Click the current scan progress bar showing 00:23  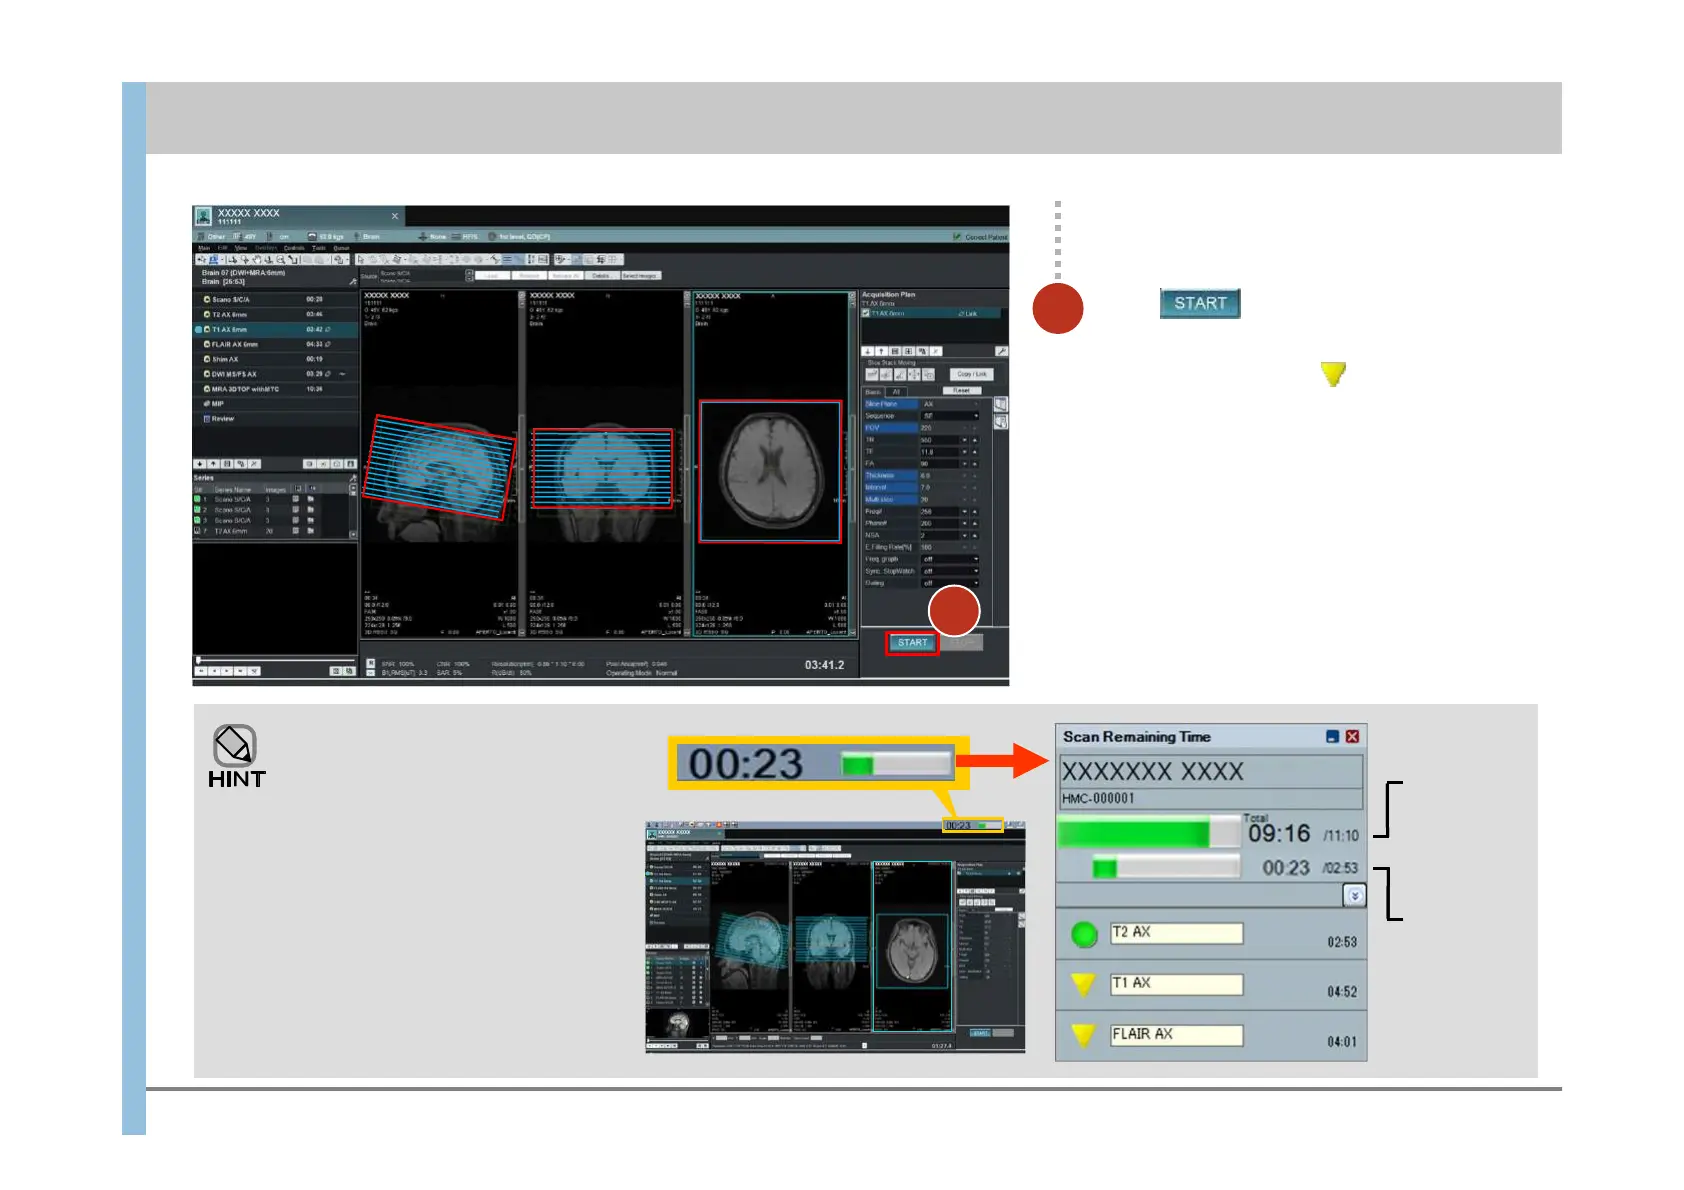1166,867
